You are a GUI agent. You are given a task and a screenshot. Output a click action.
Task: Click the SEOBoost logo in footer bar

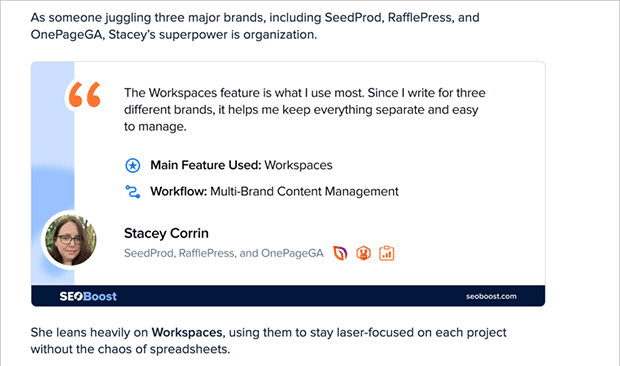click(x=88, y=296)
